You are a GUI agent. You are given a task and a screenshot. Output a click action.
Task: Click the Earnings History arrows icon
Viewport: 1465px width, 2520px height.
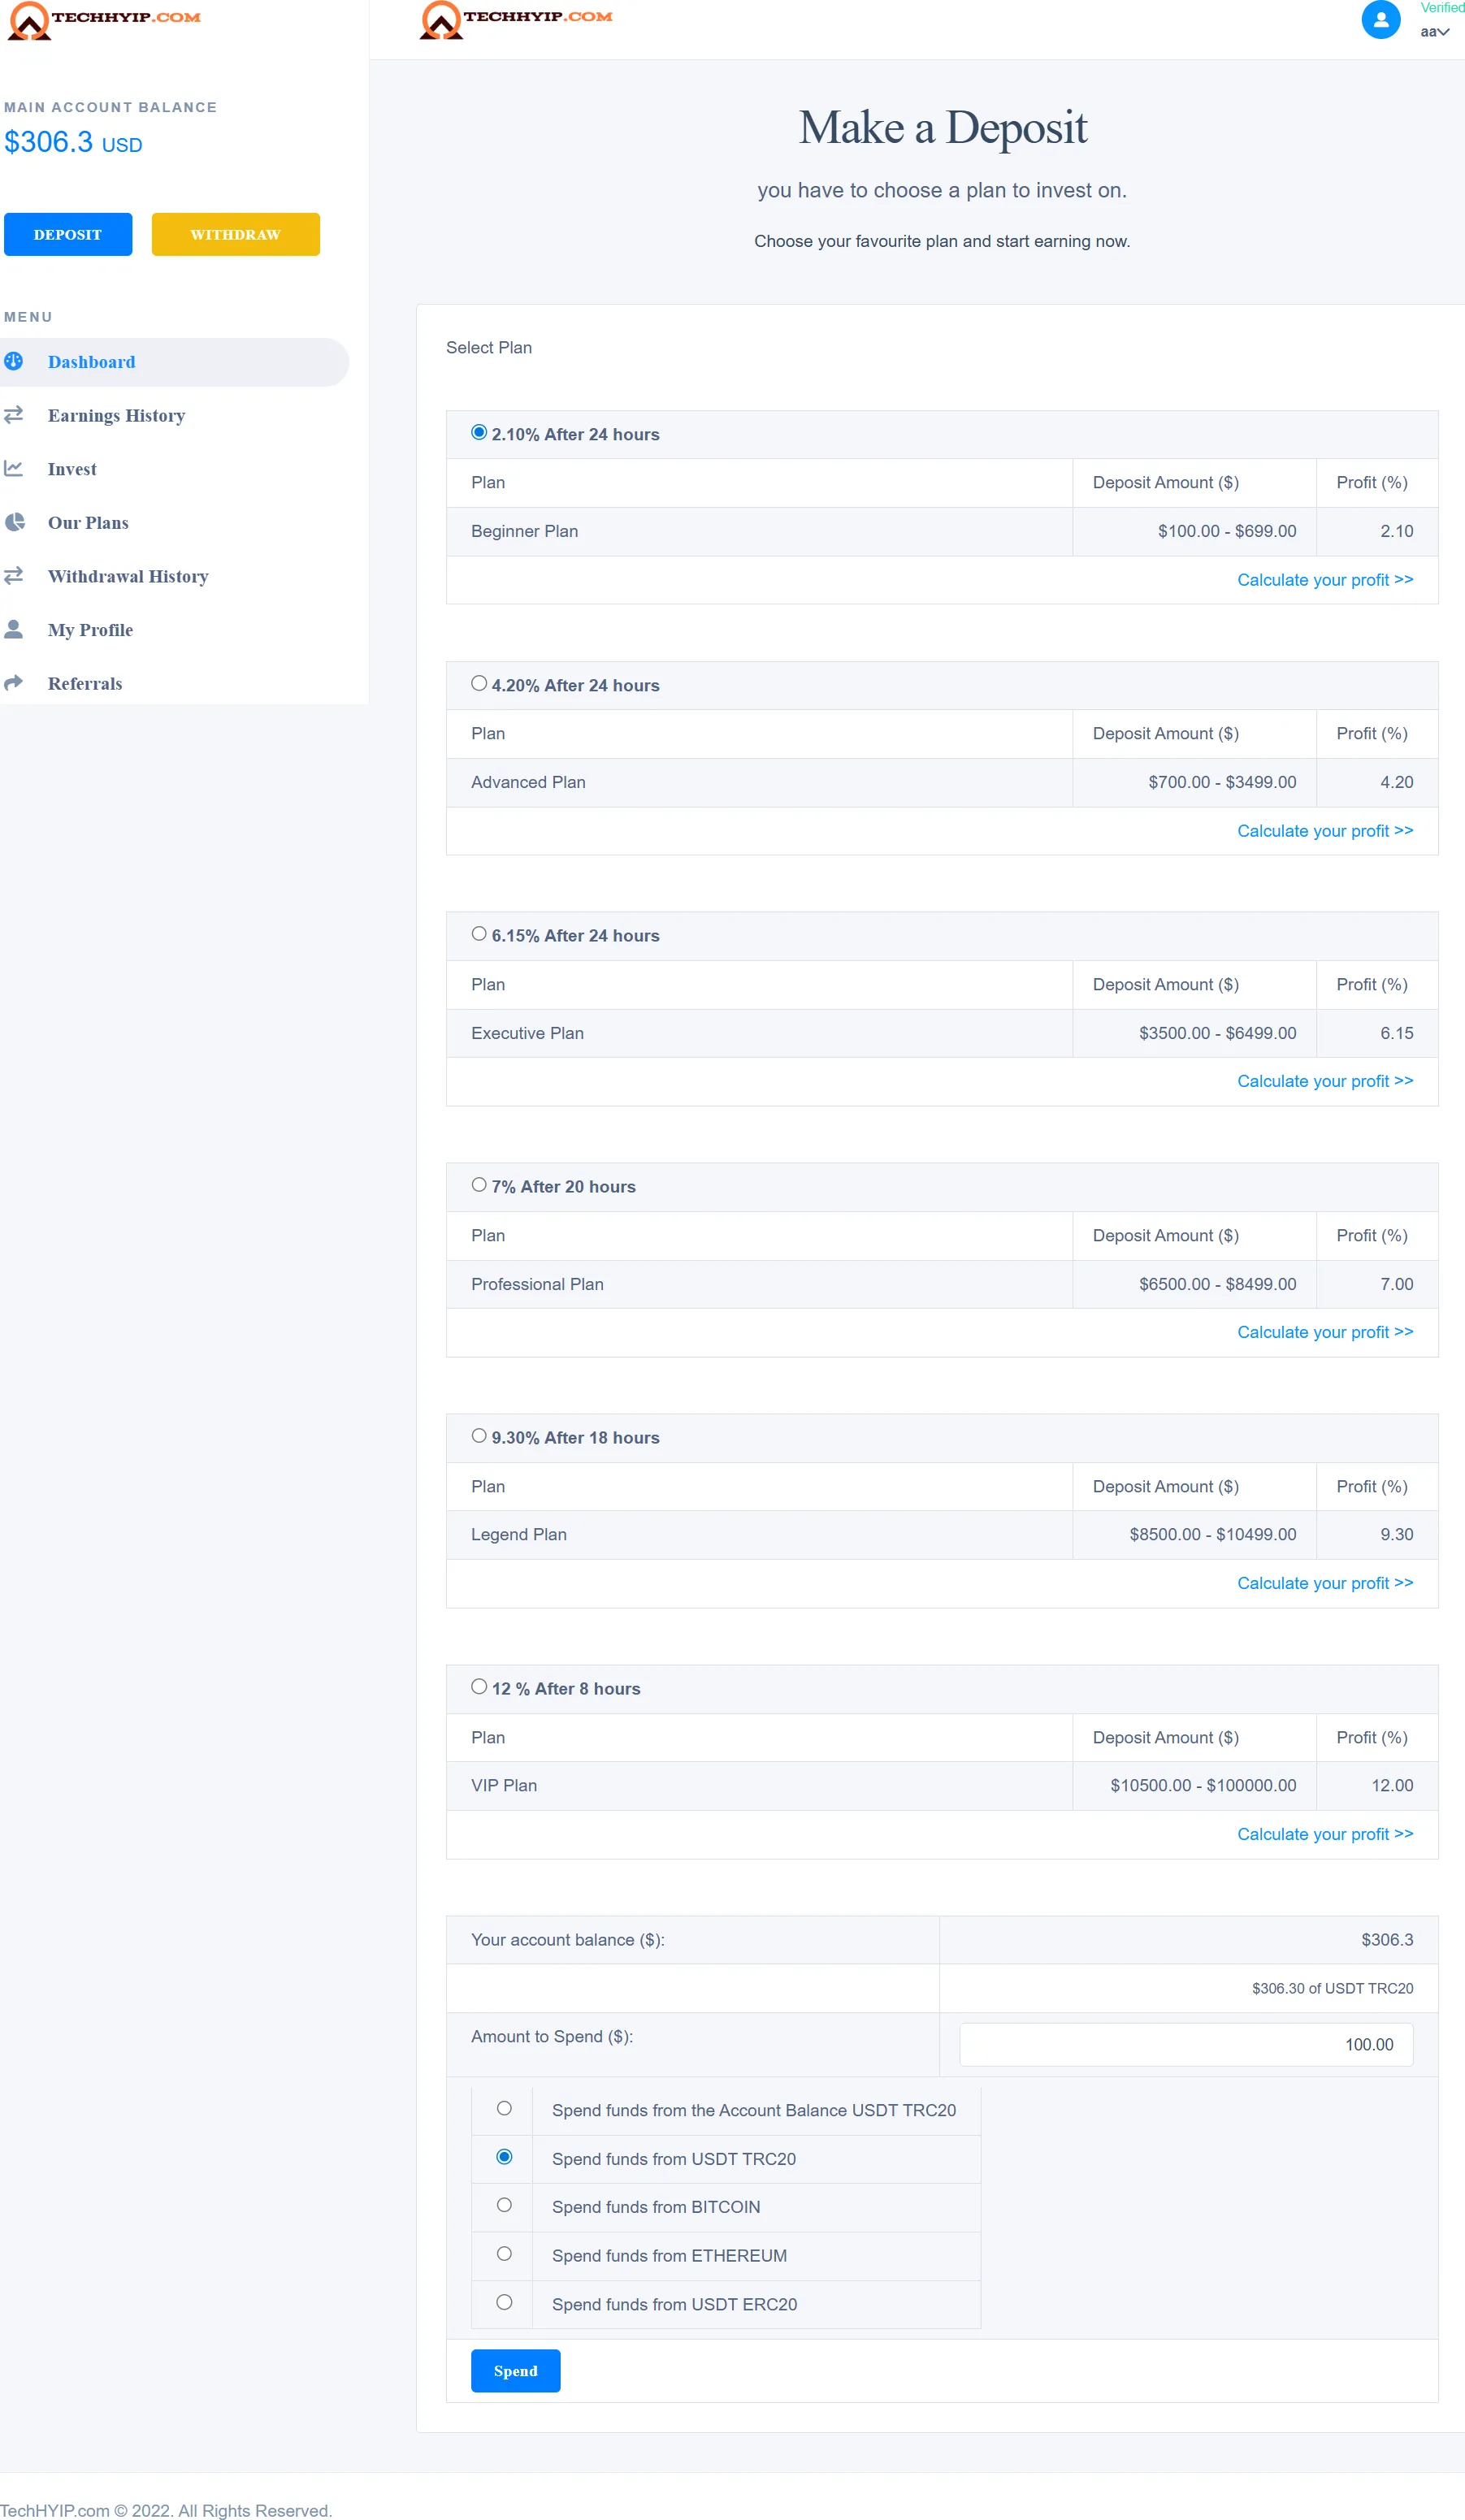[14, 414]
